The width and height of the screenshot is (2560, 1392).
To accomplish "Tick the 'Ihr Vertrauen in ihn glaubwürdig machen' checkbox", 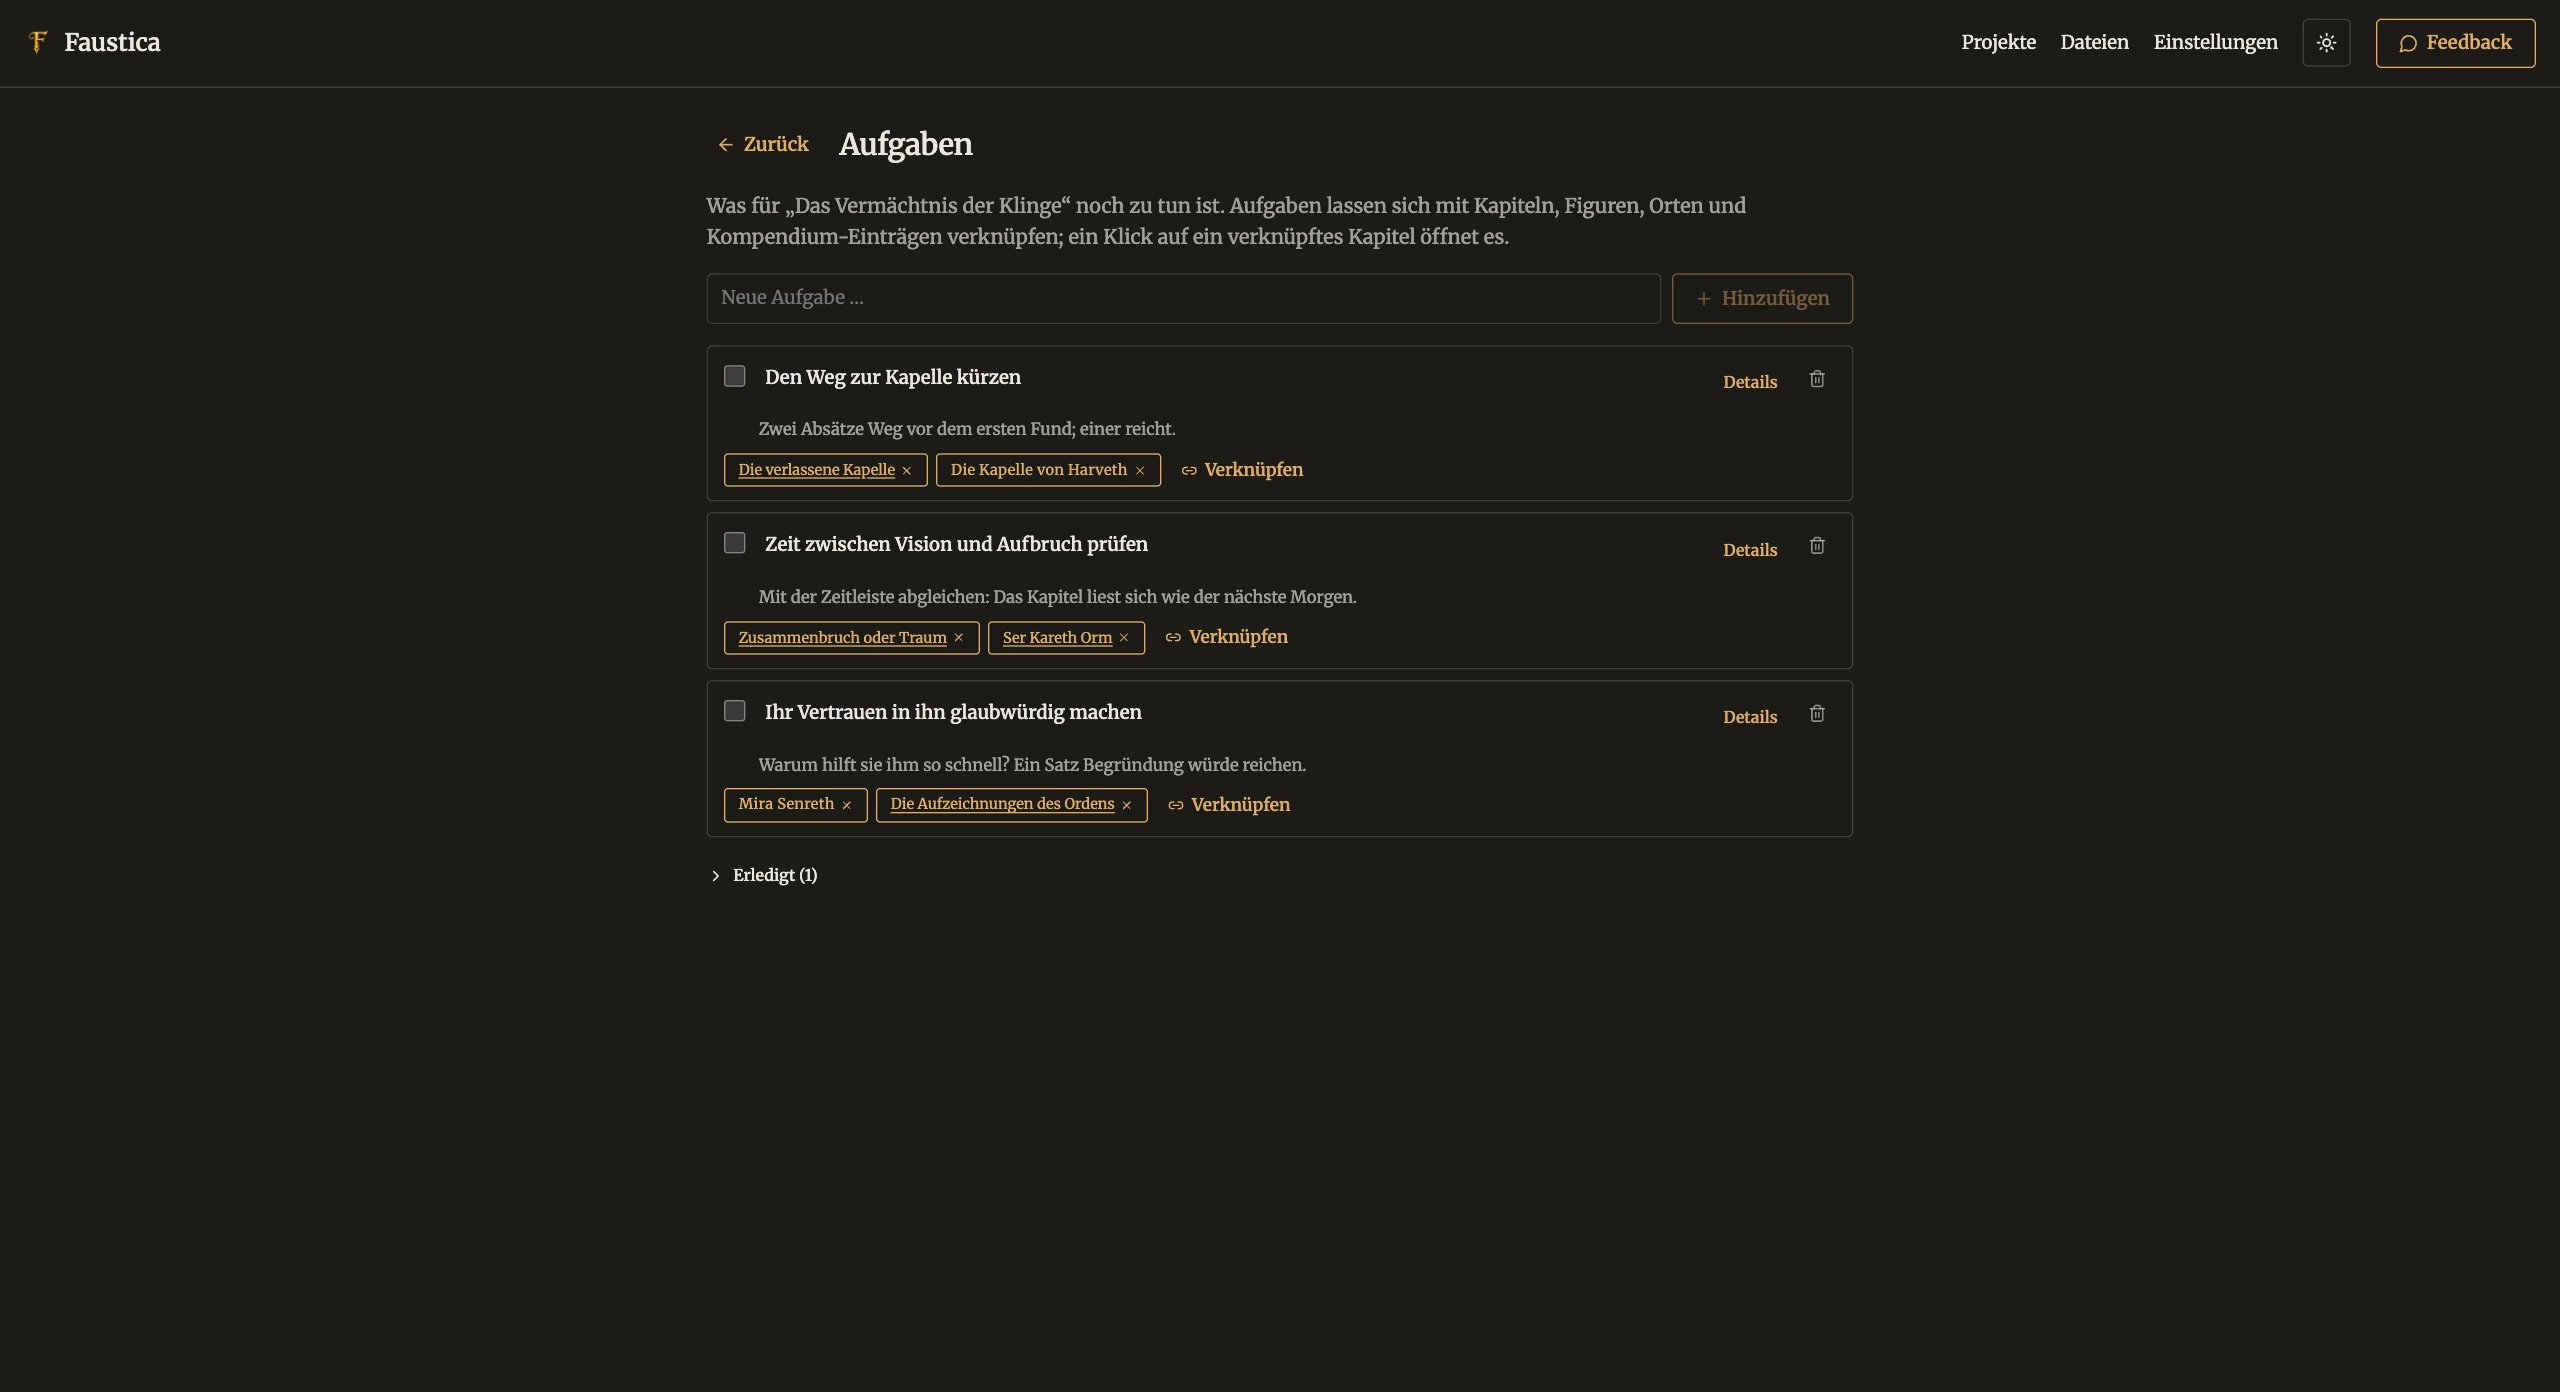I will [x=735, y=711].
